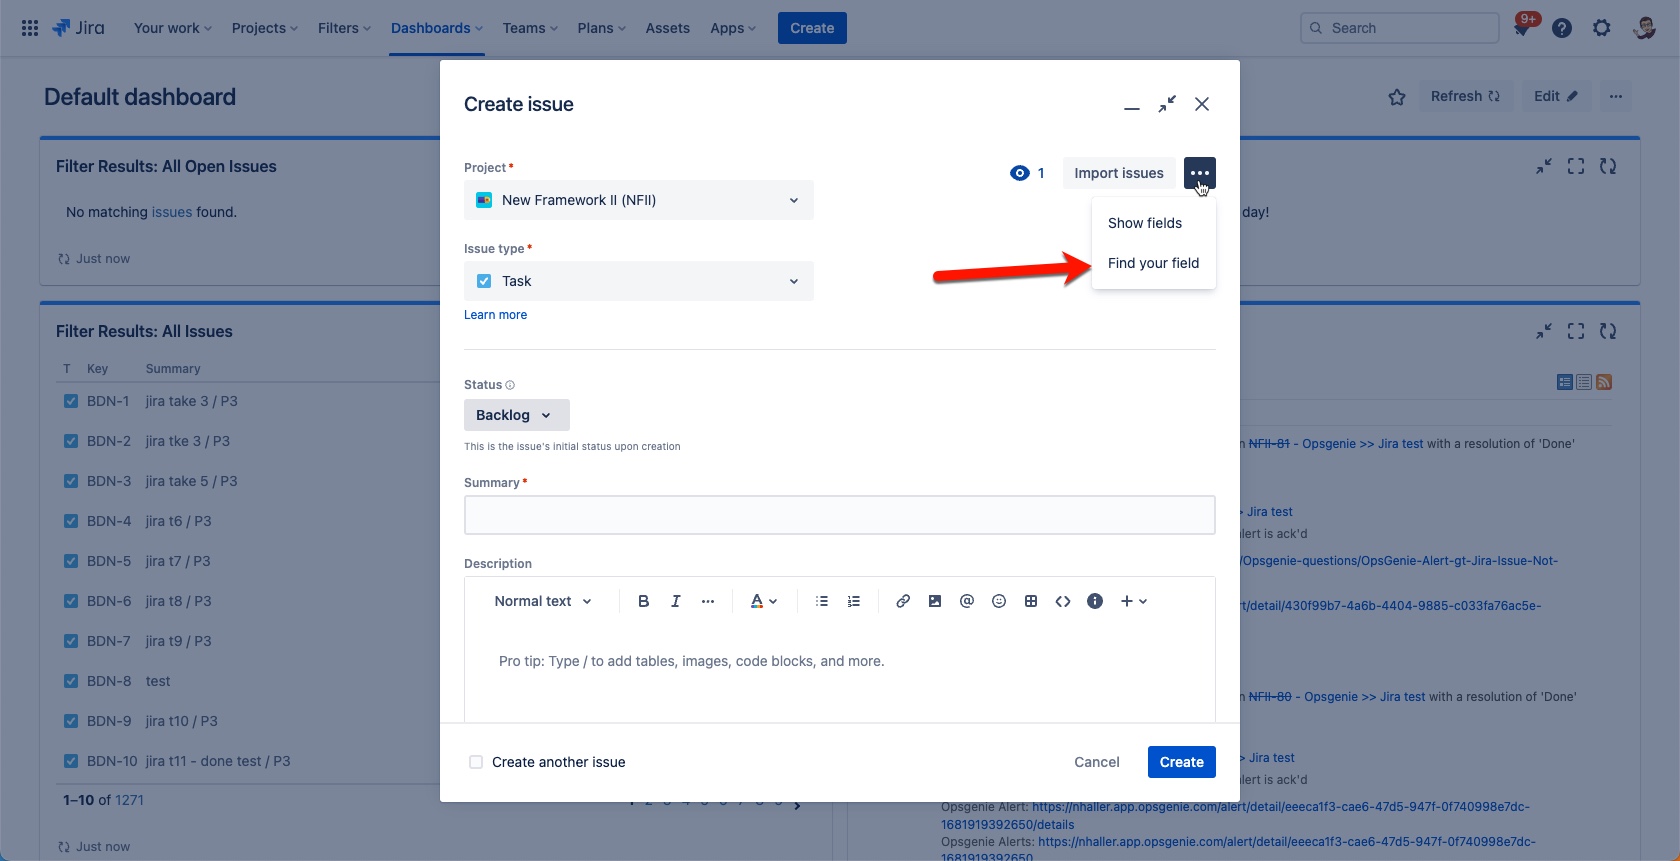The height and width of the screenshot is (861, 1680).
Task: Select Find your field option
Action: [x=1154, y=263]
